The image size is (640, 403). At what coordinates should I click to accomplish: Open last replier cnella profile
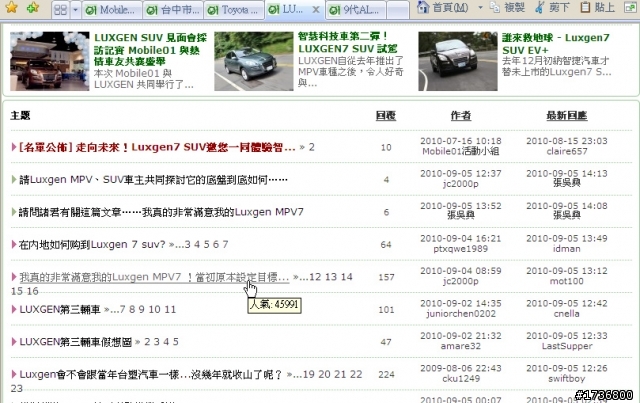tap(567, 314)
